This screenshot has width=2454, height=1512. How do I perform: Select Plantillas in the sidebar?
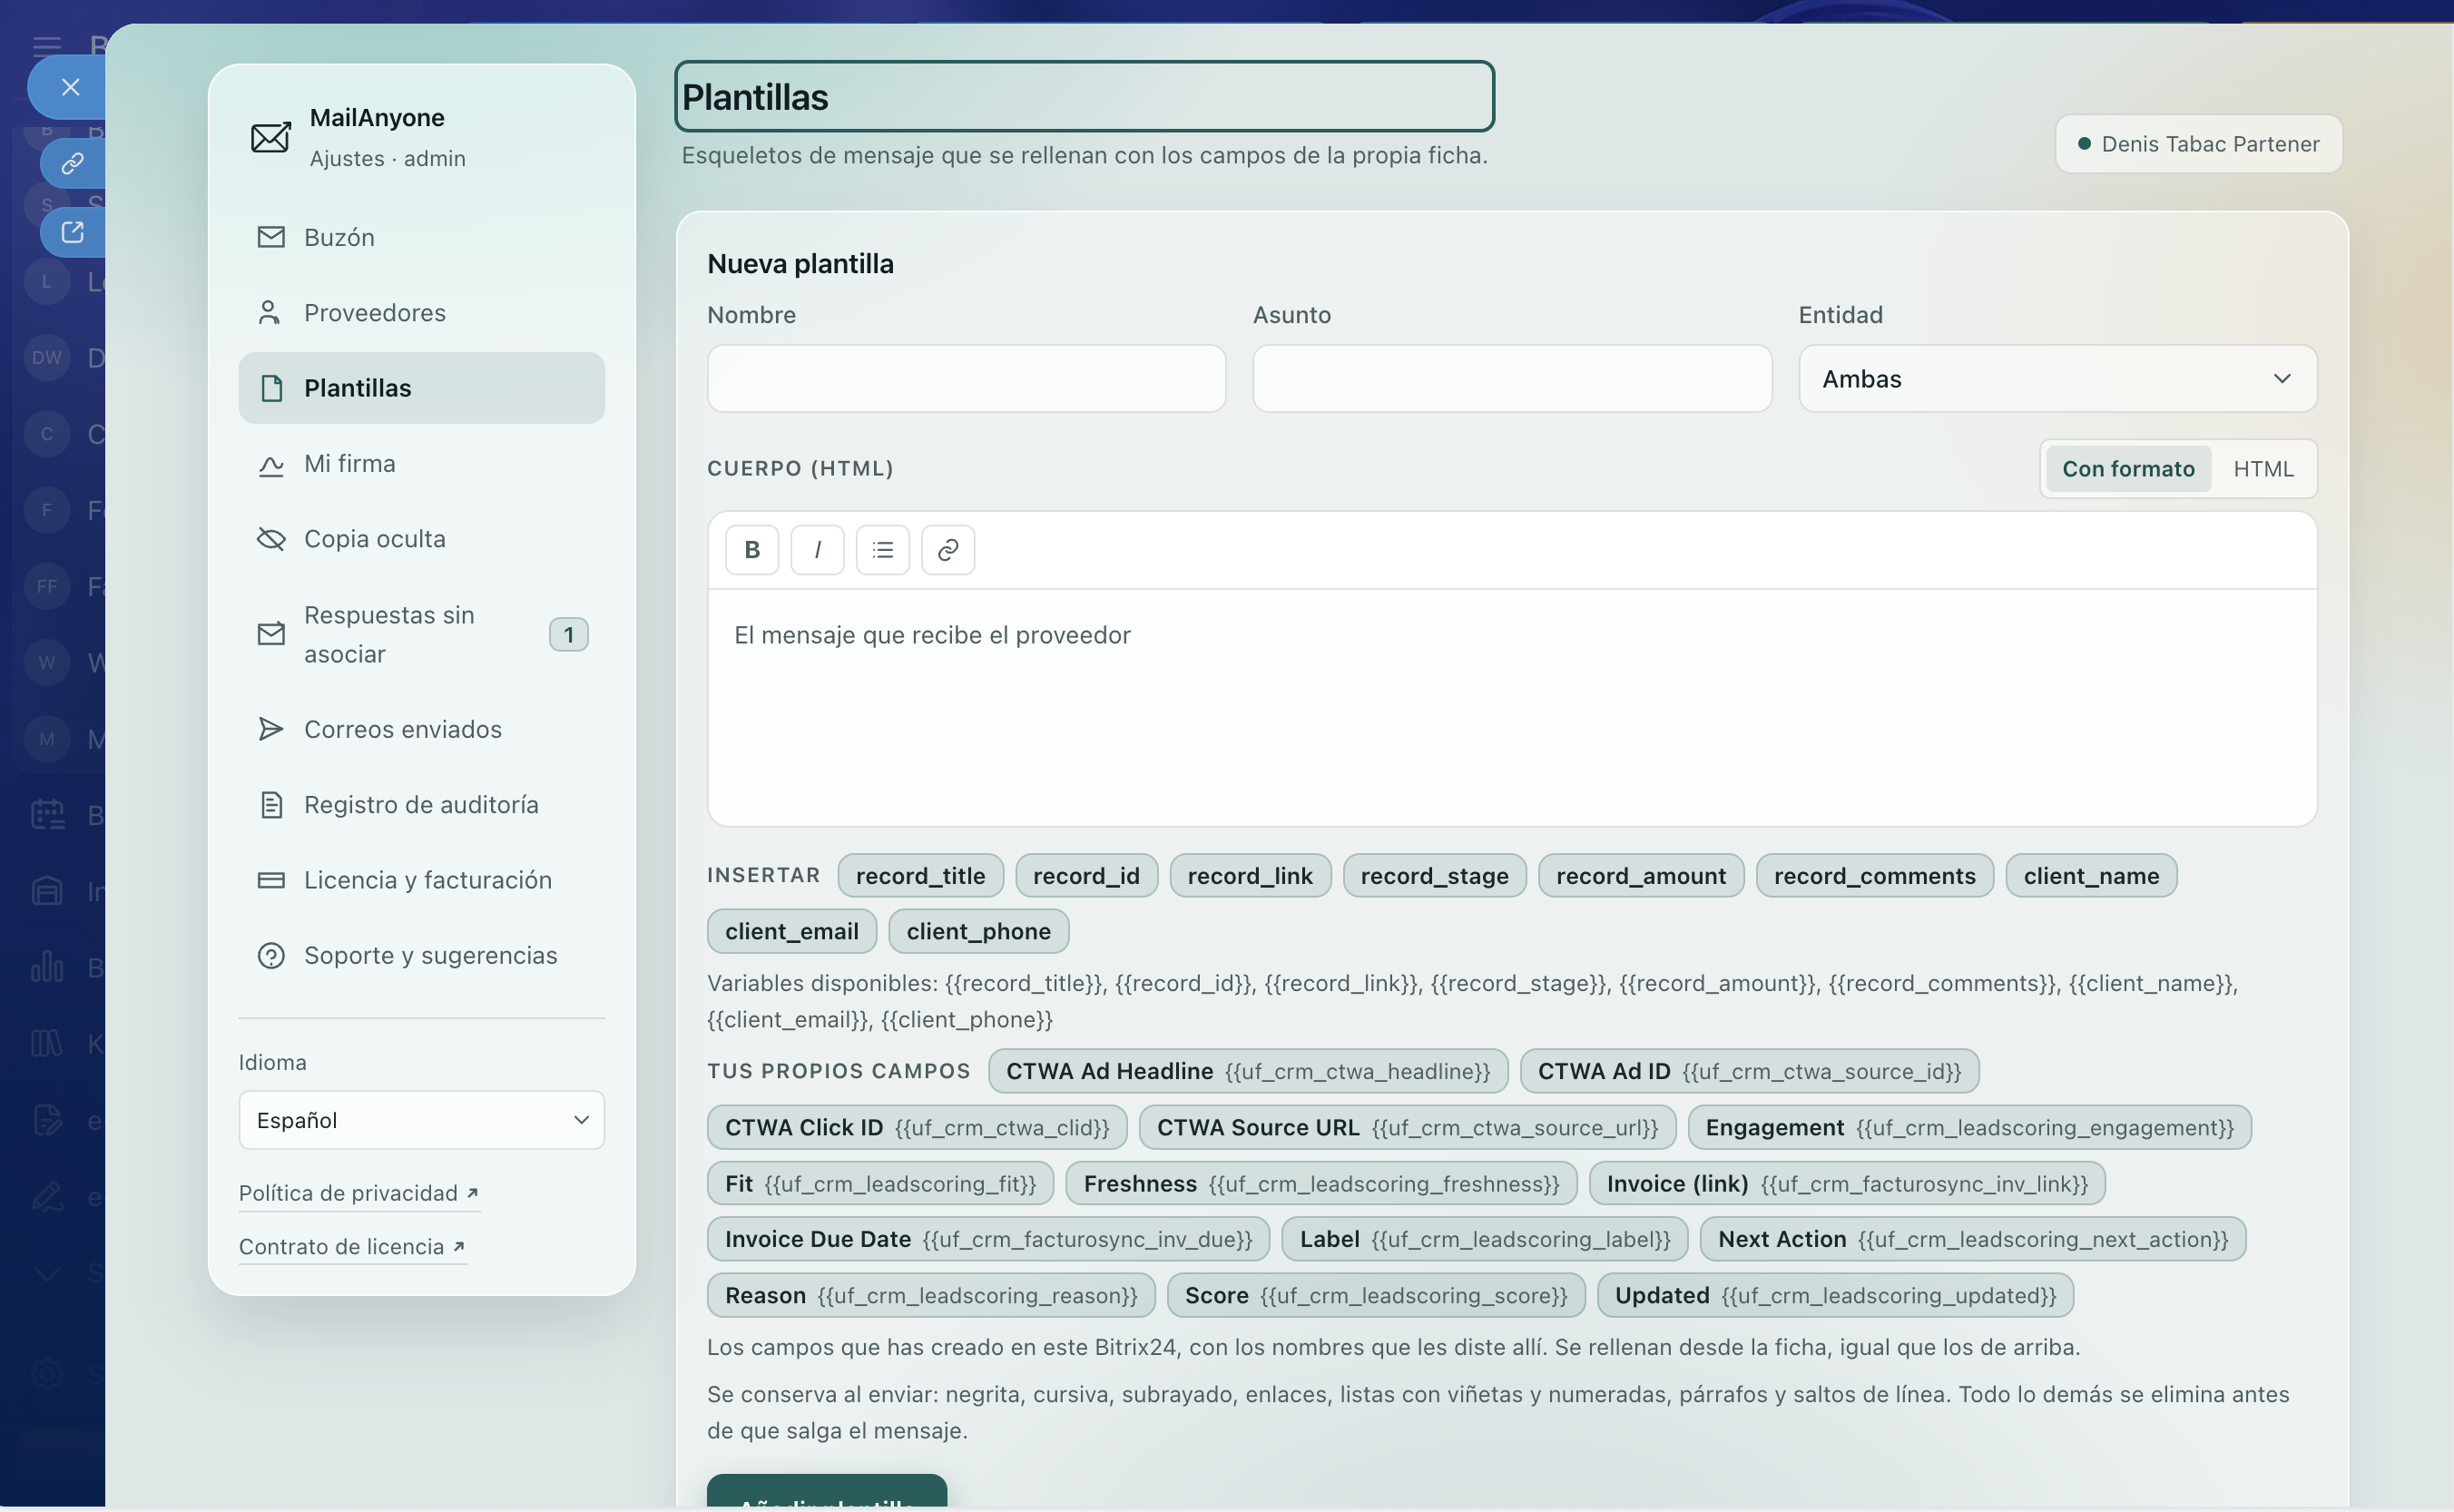421,387
